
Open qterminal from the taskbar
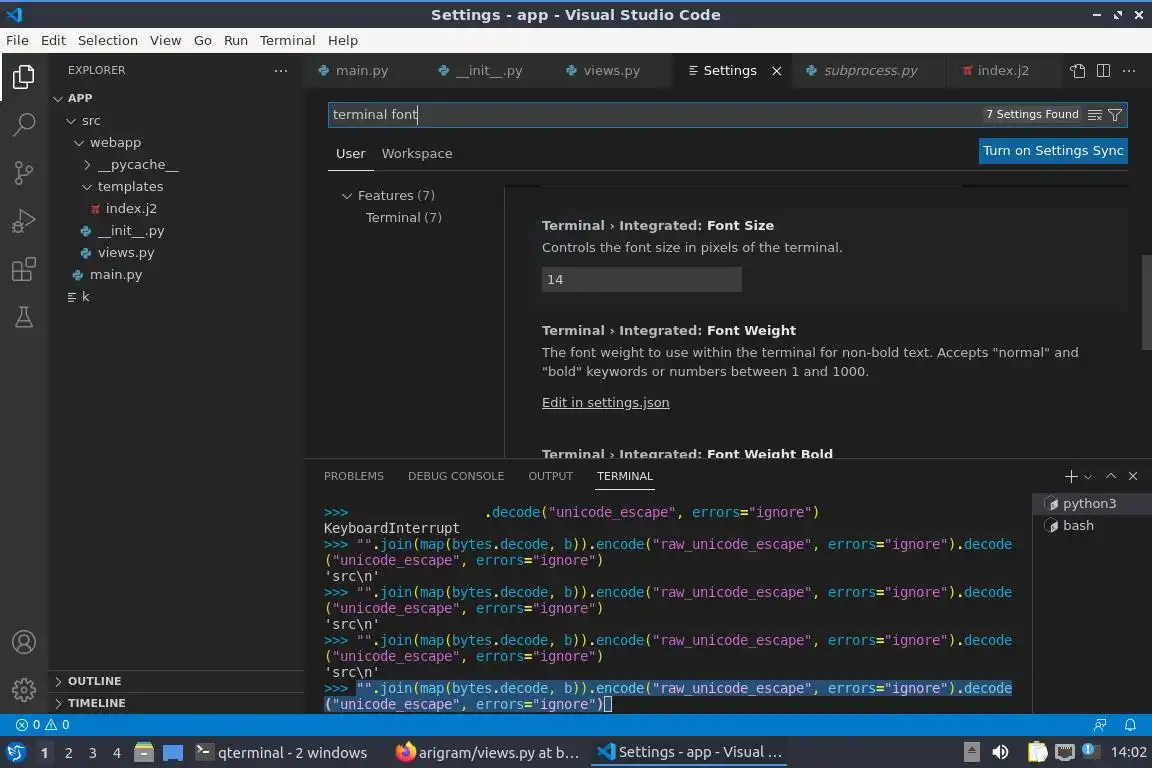(282, 753)
